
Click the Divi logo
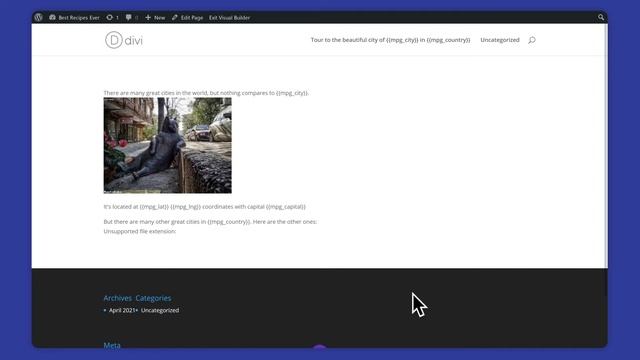pos(124,40)
